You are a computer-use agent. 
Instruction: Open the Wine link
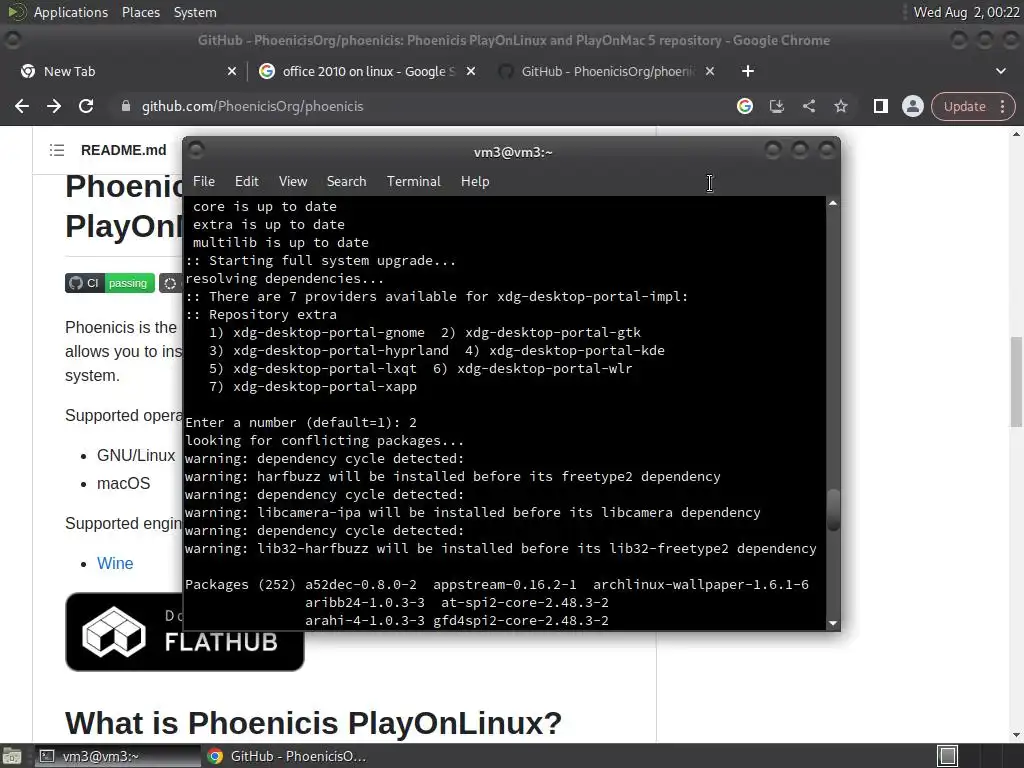pos(115,564)
